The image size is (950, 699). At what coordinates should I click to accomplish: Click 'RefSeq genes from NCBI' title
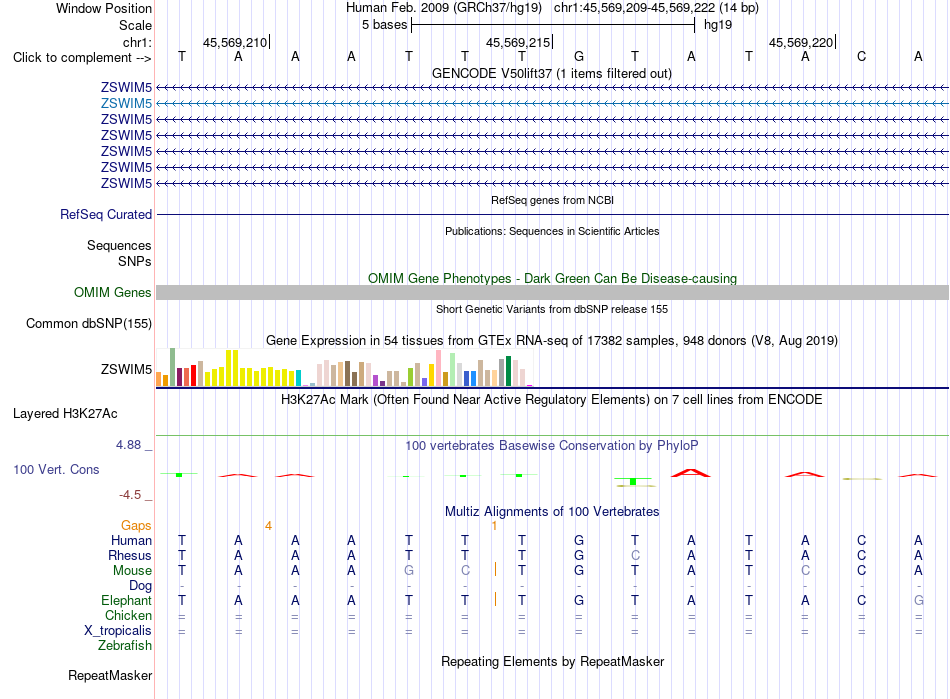pos(553,200)
